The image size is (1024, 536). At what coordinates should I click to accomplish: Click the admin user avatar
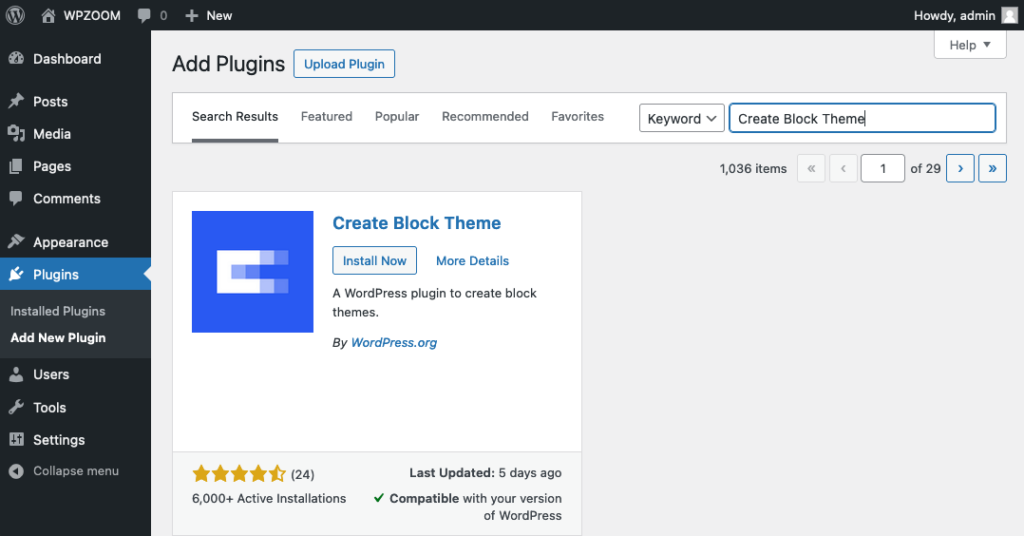(1009, 15)
